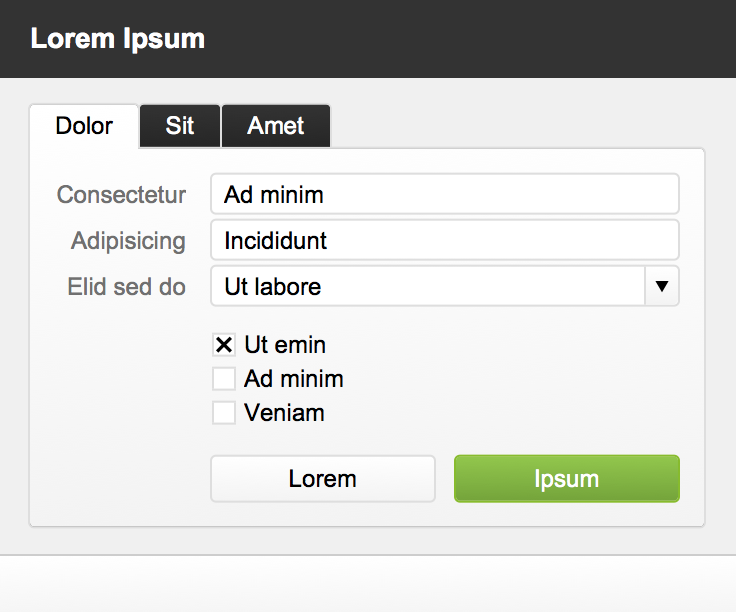Open the Amet tab
The height and width of the screenshot is (612, 736).
coord(276,126)
